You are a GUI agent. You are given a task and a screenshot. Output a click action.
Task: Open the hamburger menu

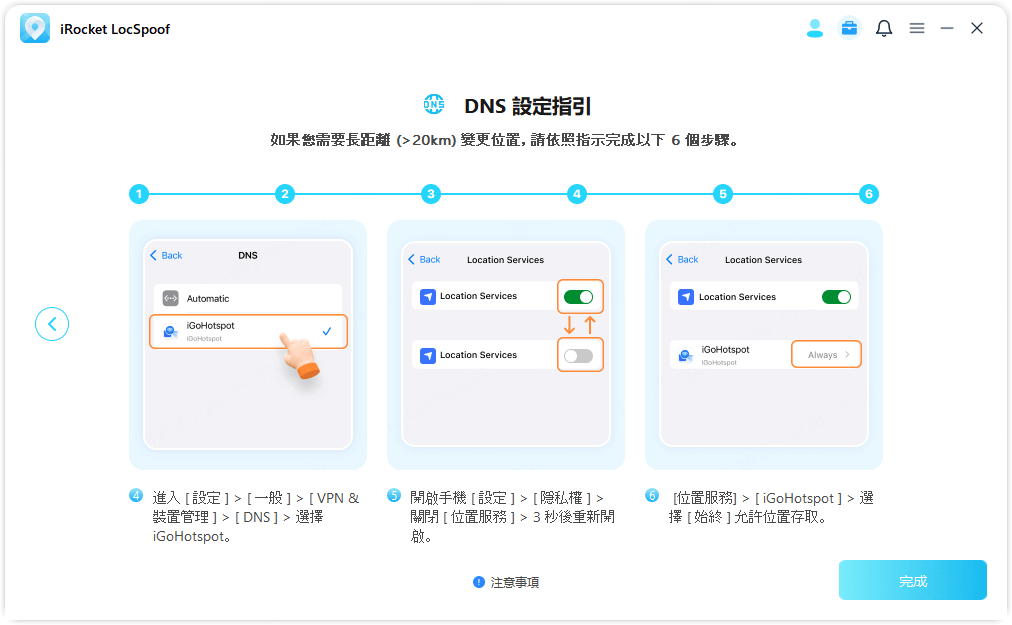[916, 28]
